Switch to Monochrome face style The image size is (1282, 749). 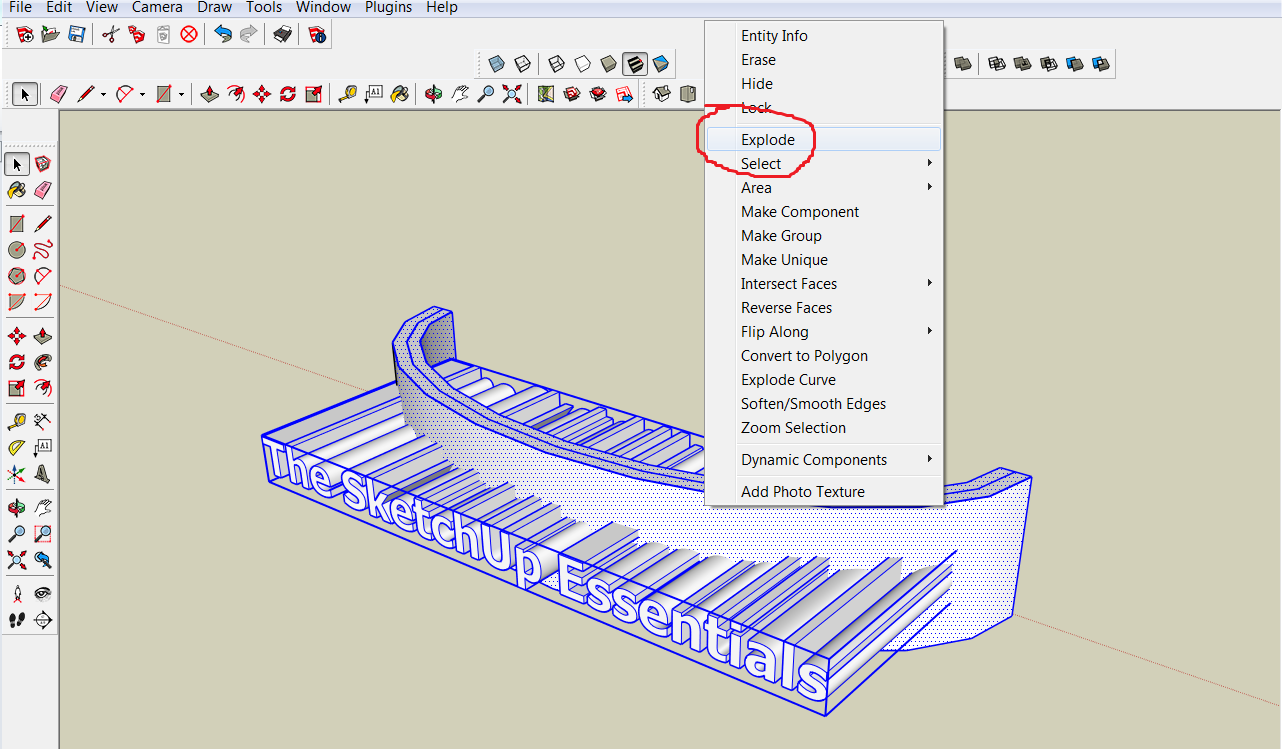point(661,64)
